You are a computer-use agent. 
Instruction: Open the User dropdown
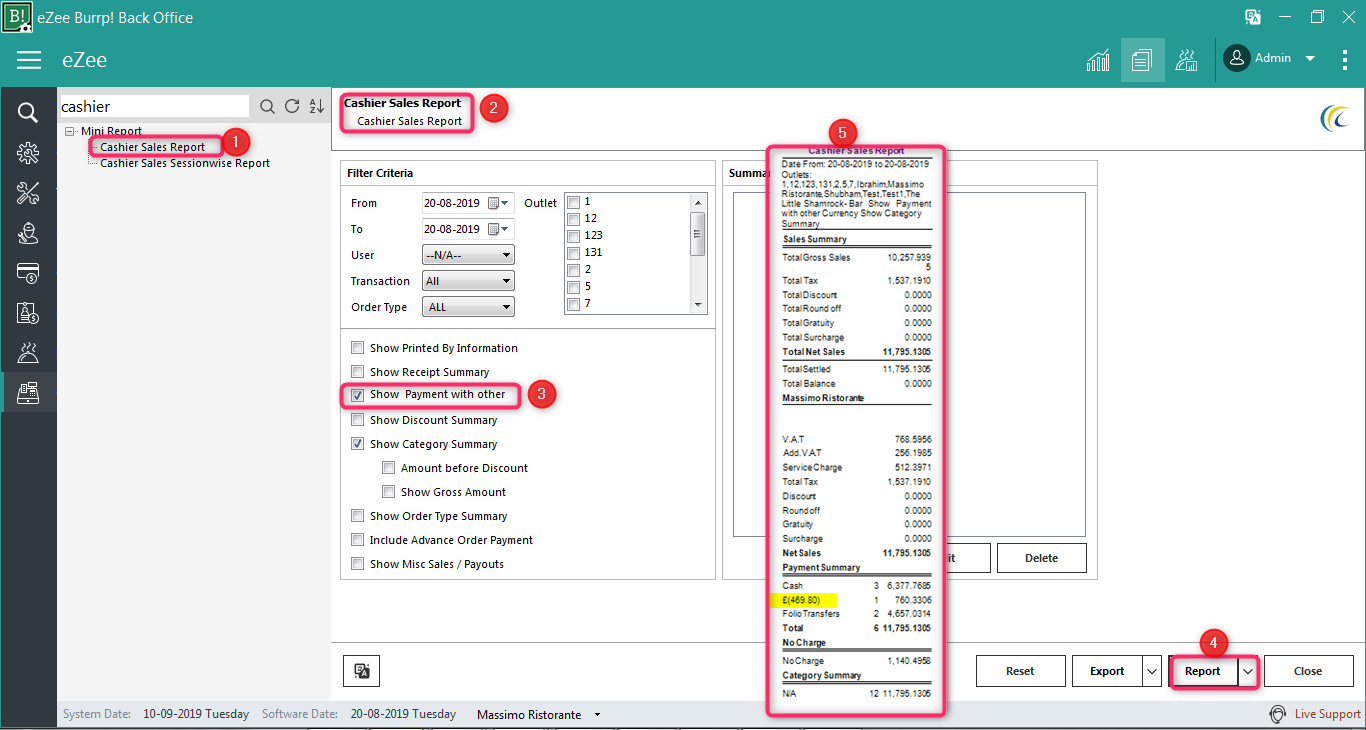tap(468, 255)
